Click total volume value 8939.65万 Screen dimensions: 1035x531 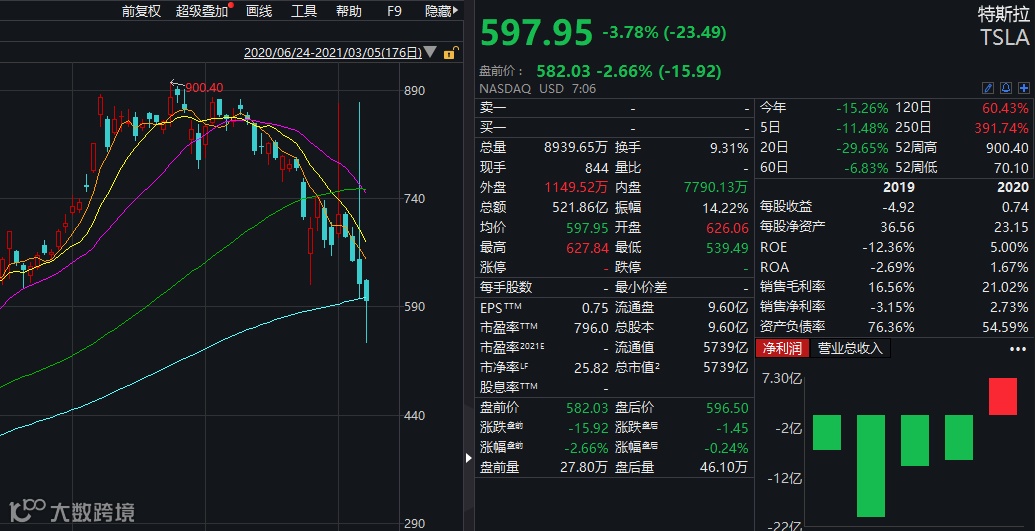pos(575,148)
